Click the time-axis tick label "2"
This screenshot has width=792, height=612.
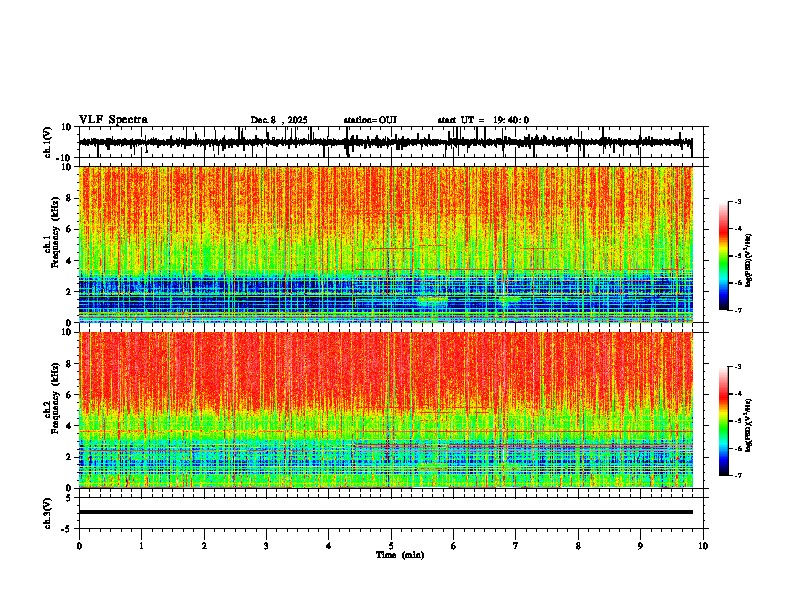tap(204, 546)
